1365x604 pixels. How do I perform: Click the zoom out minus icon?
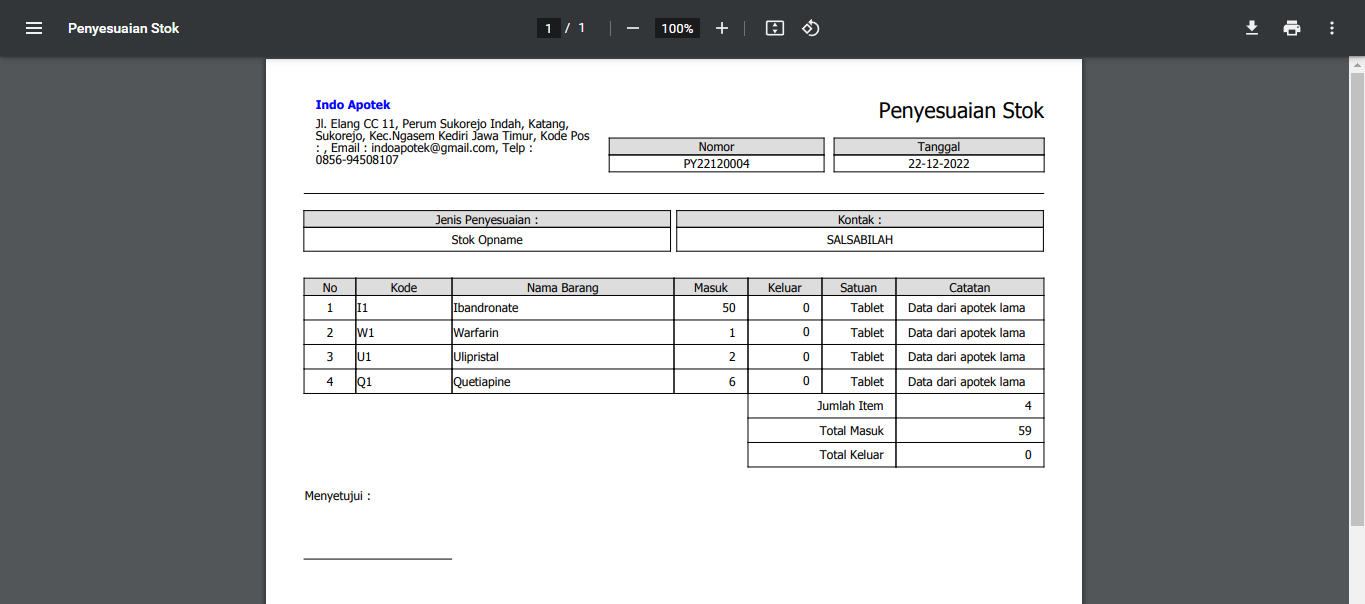(632, 28)
